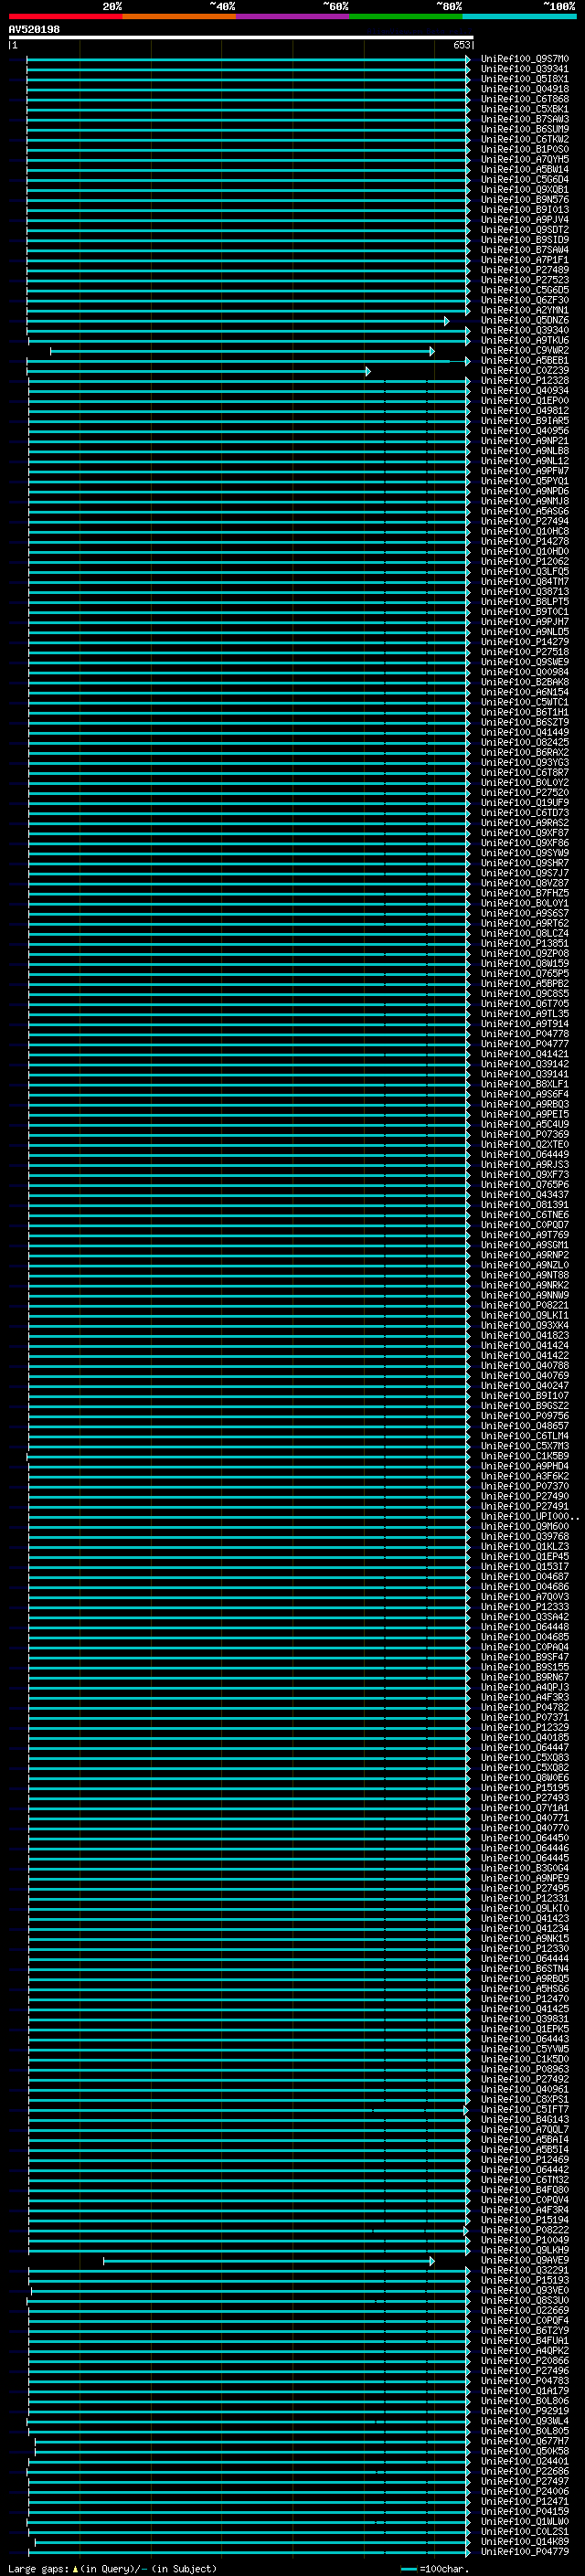Select the UniRef100_A3F6K2 label
585x2576 pixels.
click(x=525, y=1476)
